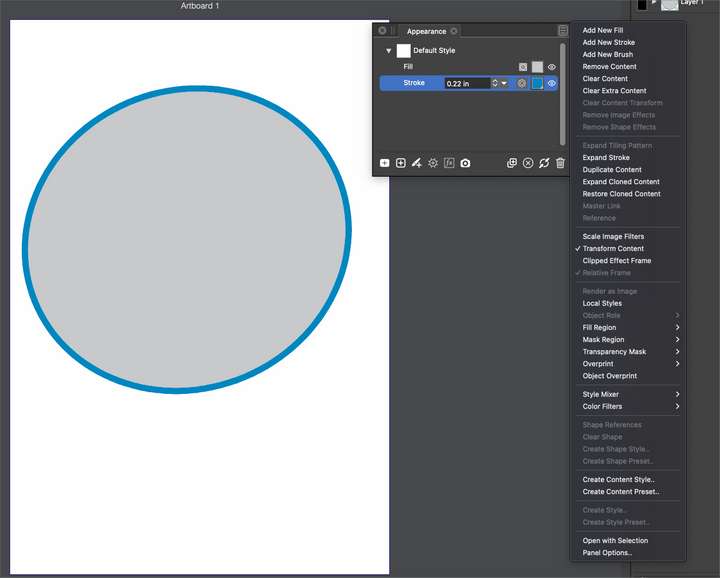Click the stroke width 0.22 in field
The height and width of the screenshot is (578, 720).
click(x=466, y=84)
